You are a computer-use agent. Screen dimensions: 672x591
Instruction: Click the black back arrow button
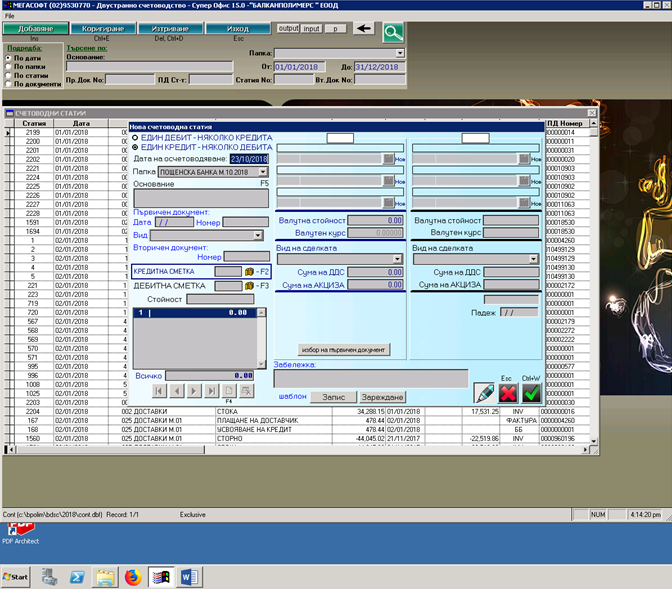point(365,28)
